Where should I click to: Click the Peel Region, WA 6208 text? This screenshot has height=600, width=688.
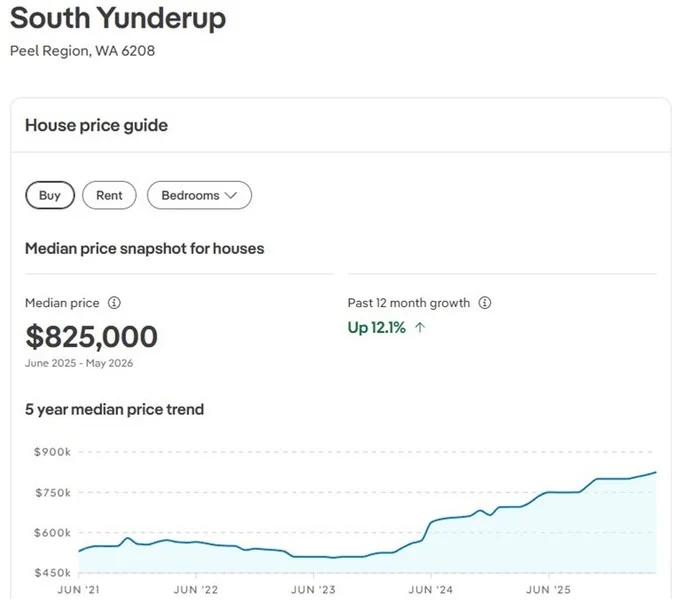point(82,51)
